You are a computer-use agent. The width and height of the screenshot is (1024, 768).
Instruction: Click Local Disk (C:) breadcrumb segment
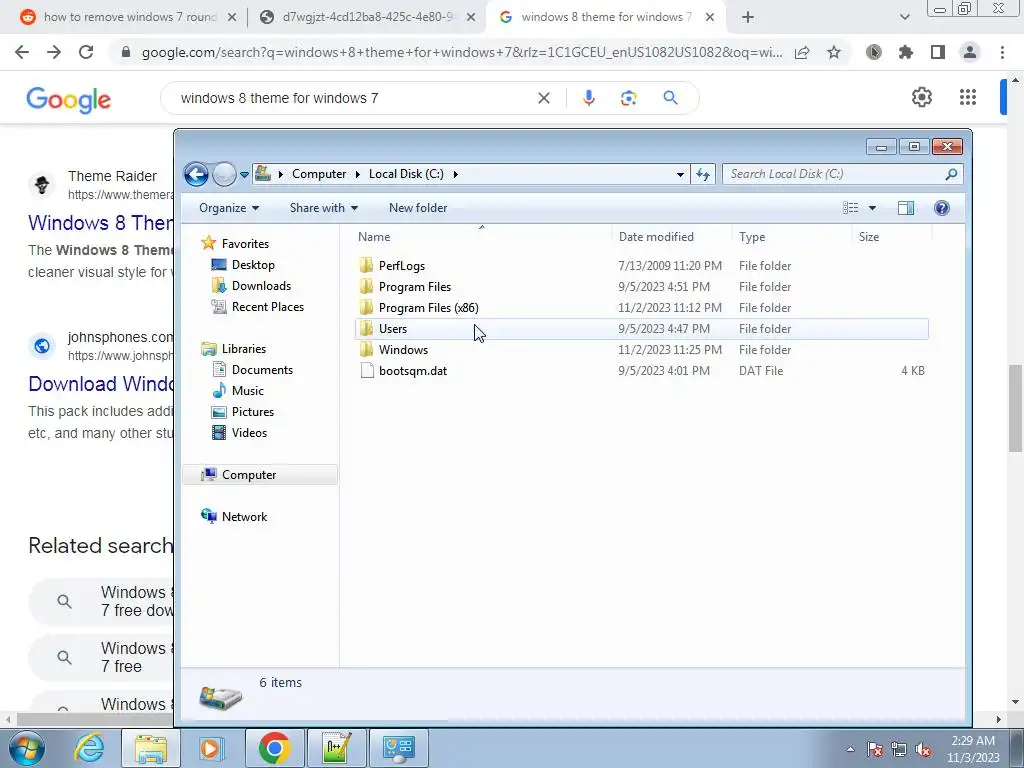[406, 174]
